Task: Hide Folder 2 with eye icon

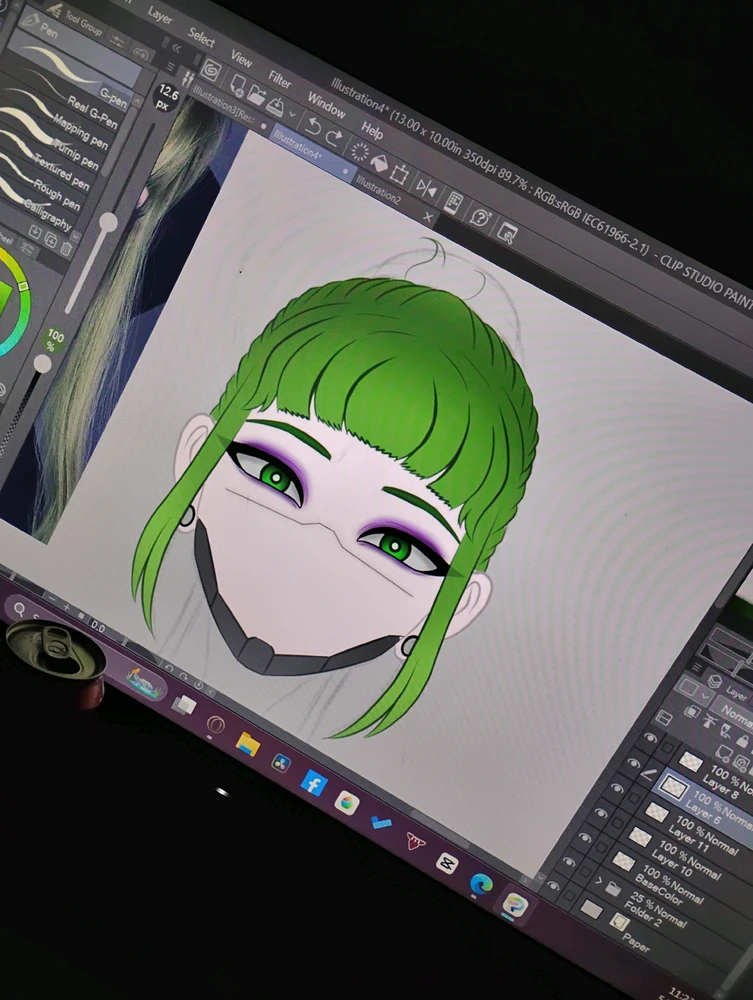Action: [x=569, y=862]
